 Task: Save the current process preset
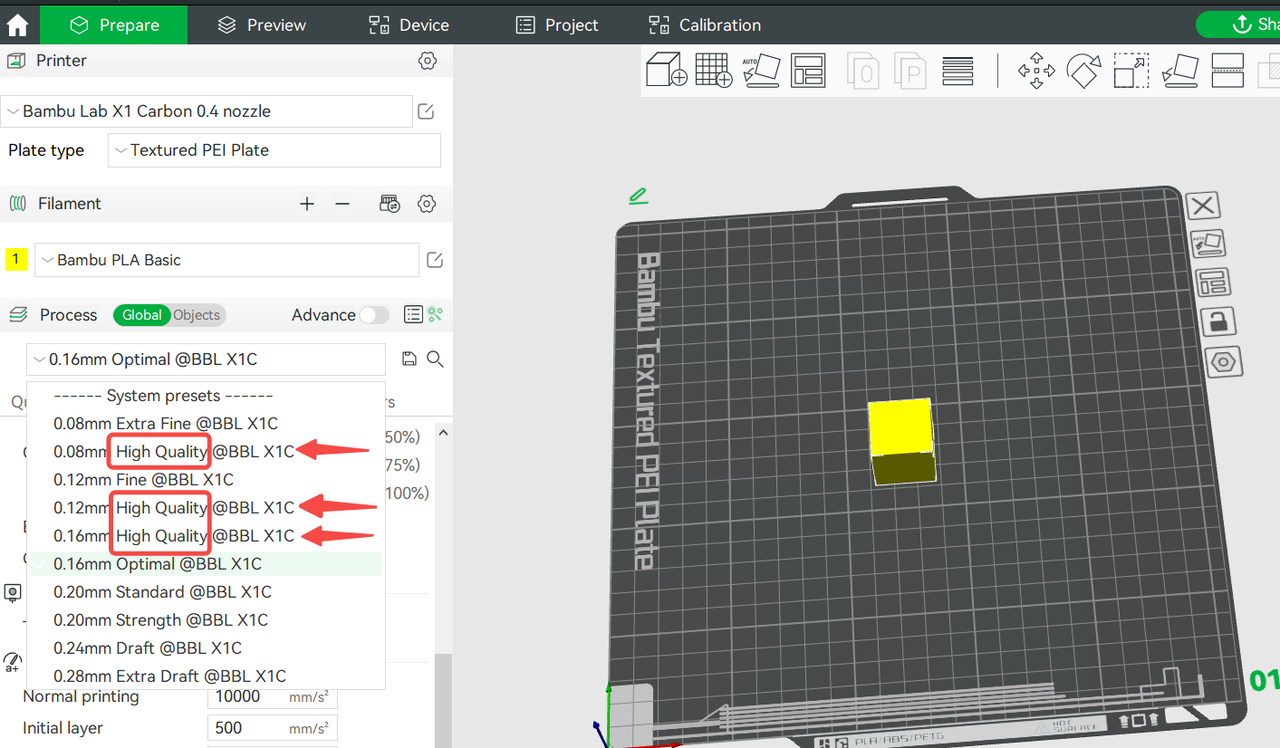click(408, 359)
